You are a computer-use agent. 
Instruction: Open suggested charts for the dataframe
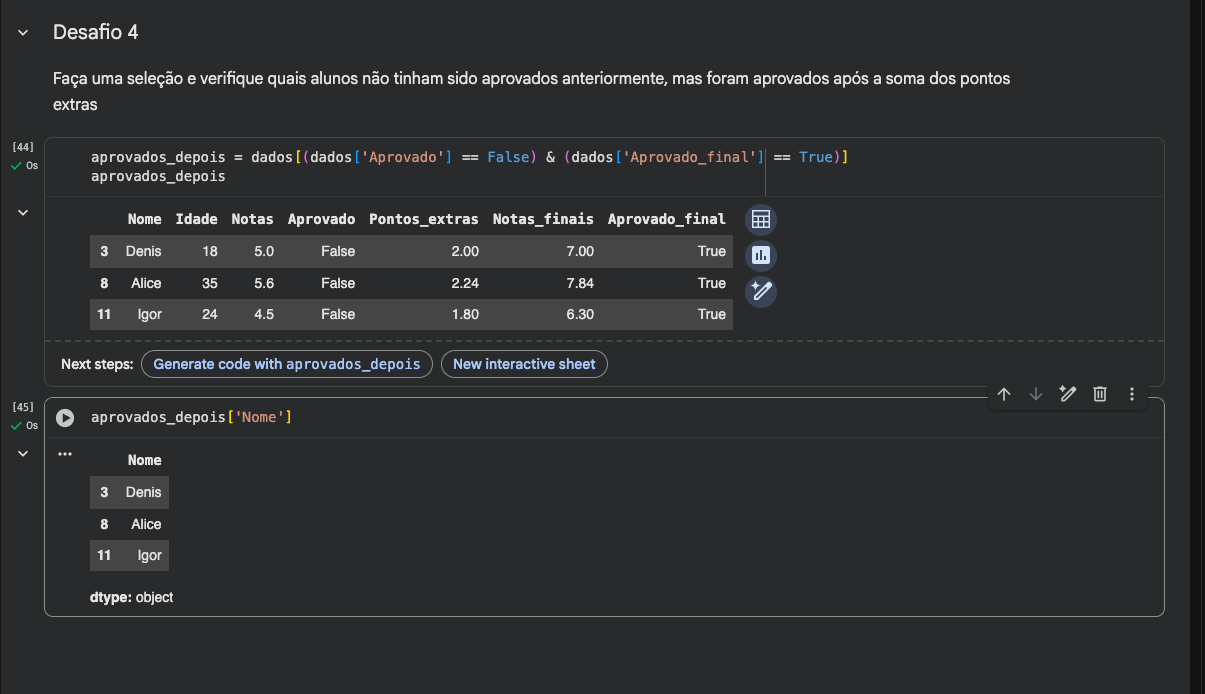tap(761, 256)
